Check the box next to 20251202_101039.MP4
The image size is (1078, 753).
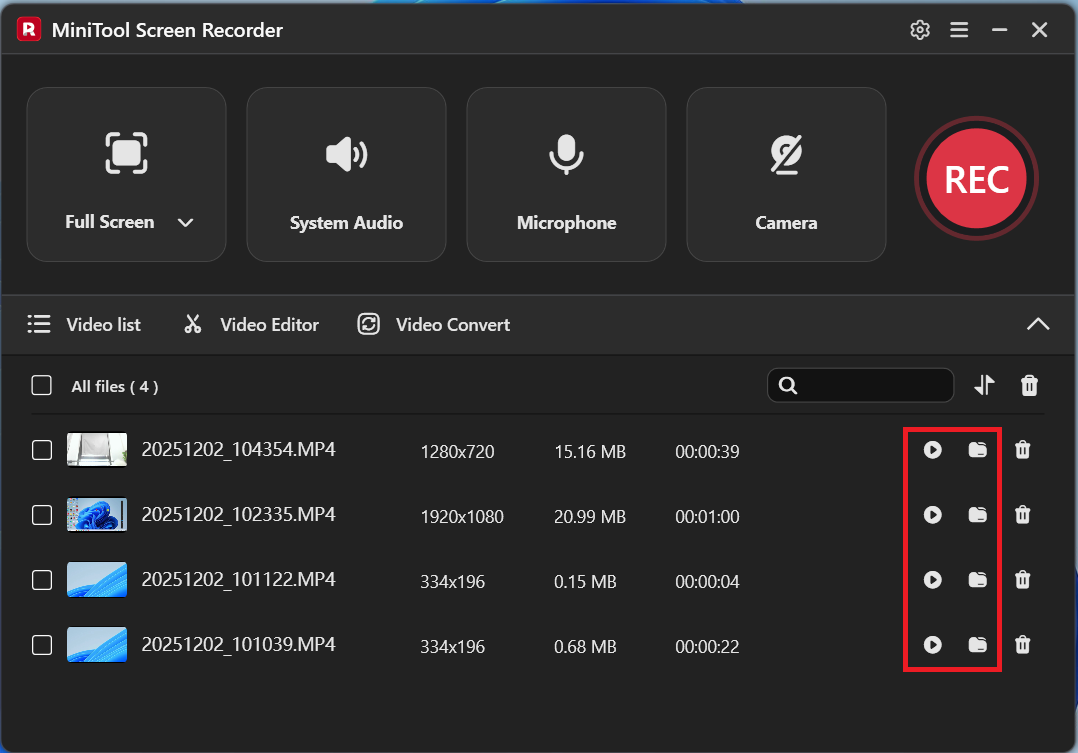[41, 645]
